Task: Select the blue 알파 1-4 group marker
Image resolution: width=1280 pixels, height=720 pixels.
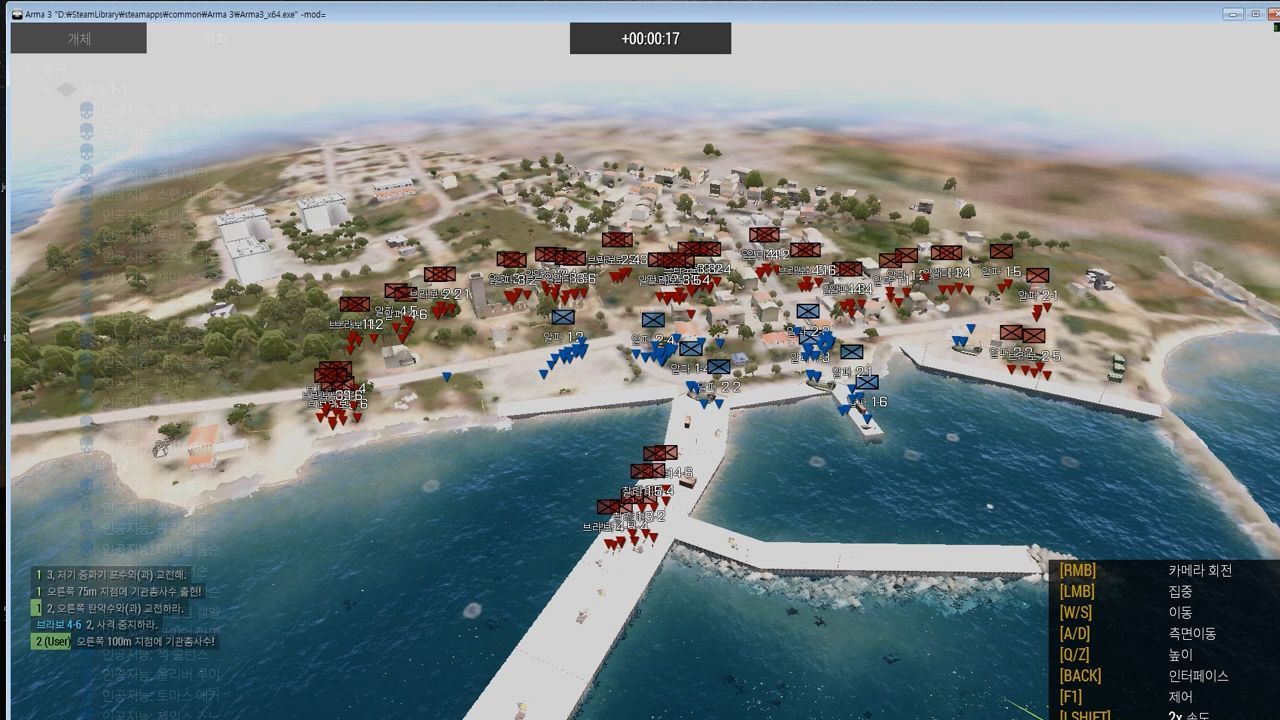Action: 691,349
